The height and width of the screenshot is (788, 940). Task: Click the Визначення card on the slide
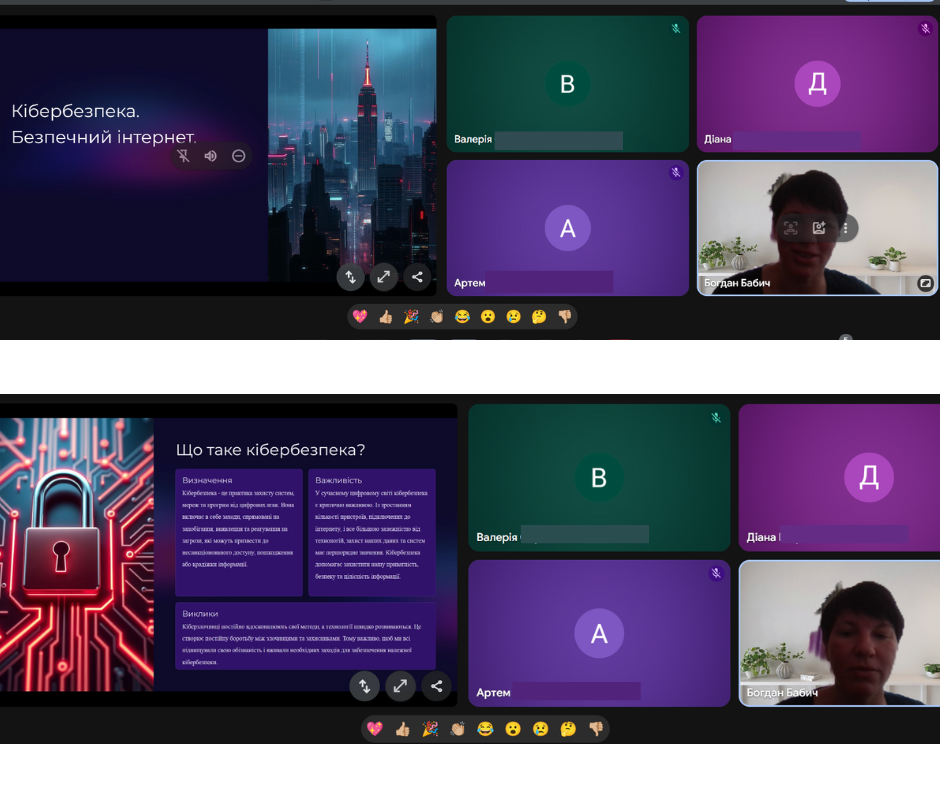[x=239, y=532]
